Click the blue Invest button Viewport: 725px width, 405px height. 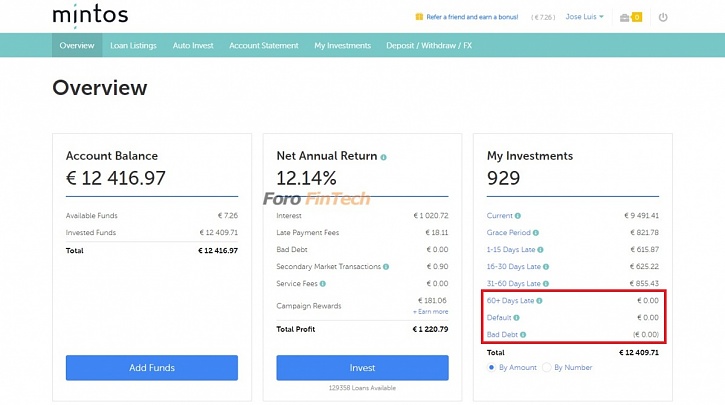[362, 368]
